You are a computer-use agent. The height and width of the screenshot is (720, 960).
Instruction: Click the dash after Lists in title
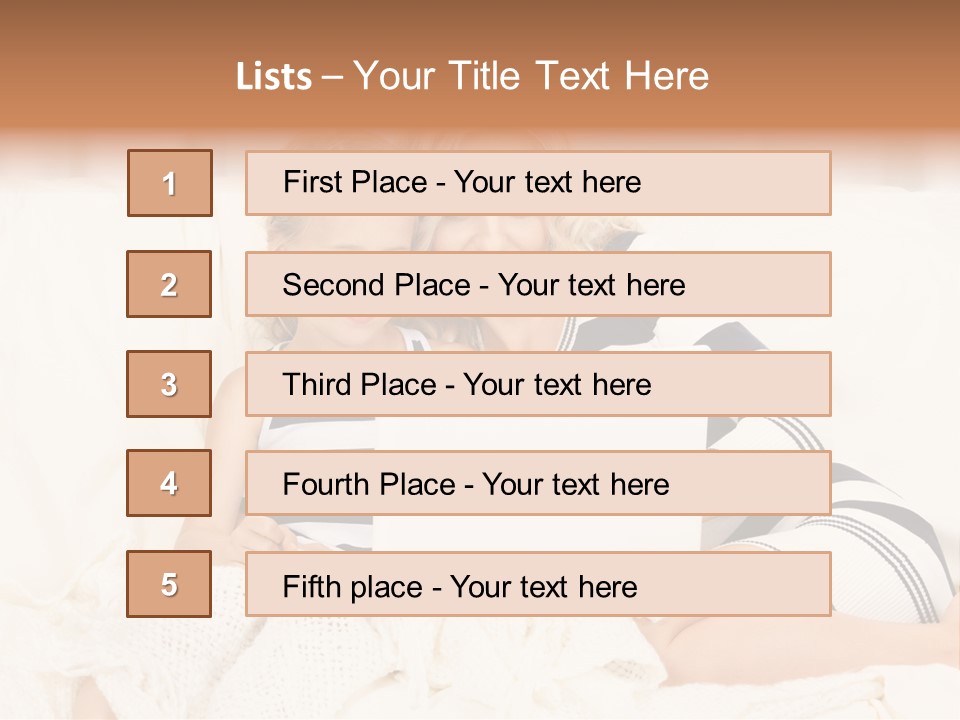[332, 78]
